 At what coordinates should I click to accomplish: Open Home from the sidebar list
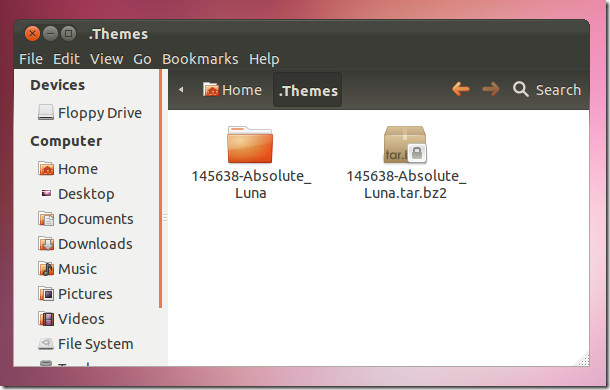(x=78, y=169)
